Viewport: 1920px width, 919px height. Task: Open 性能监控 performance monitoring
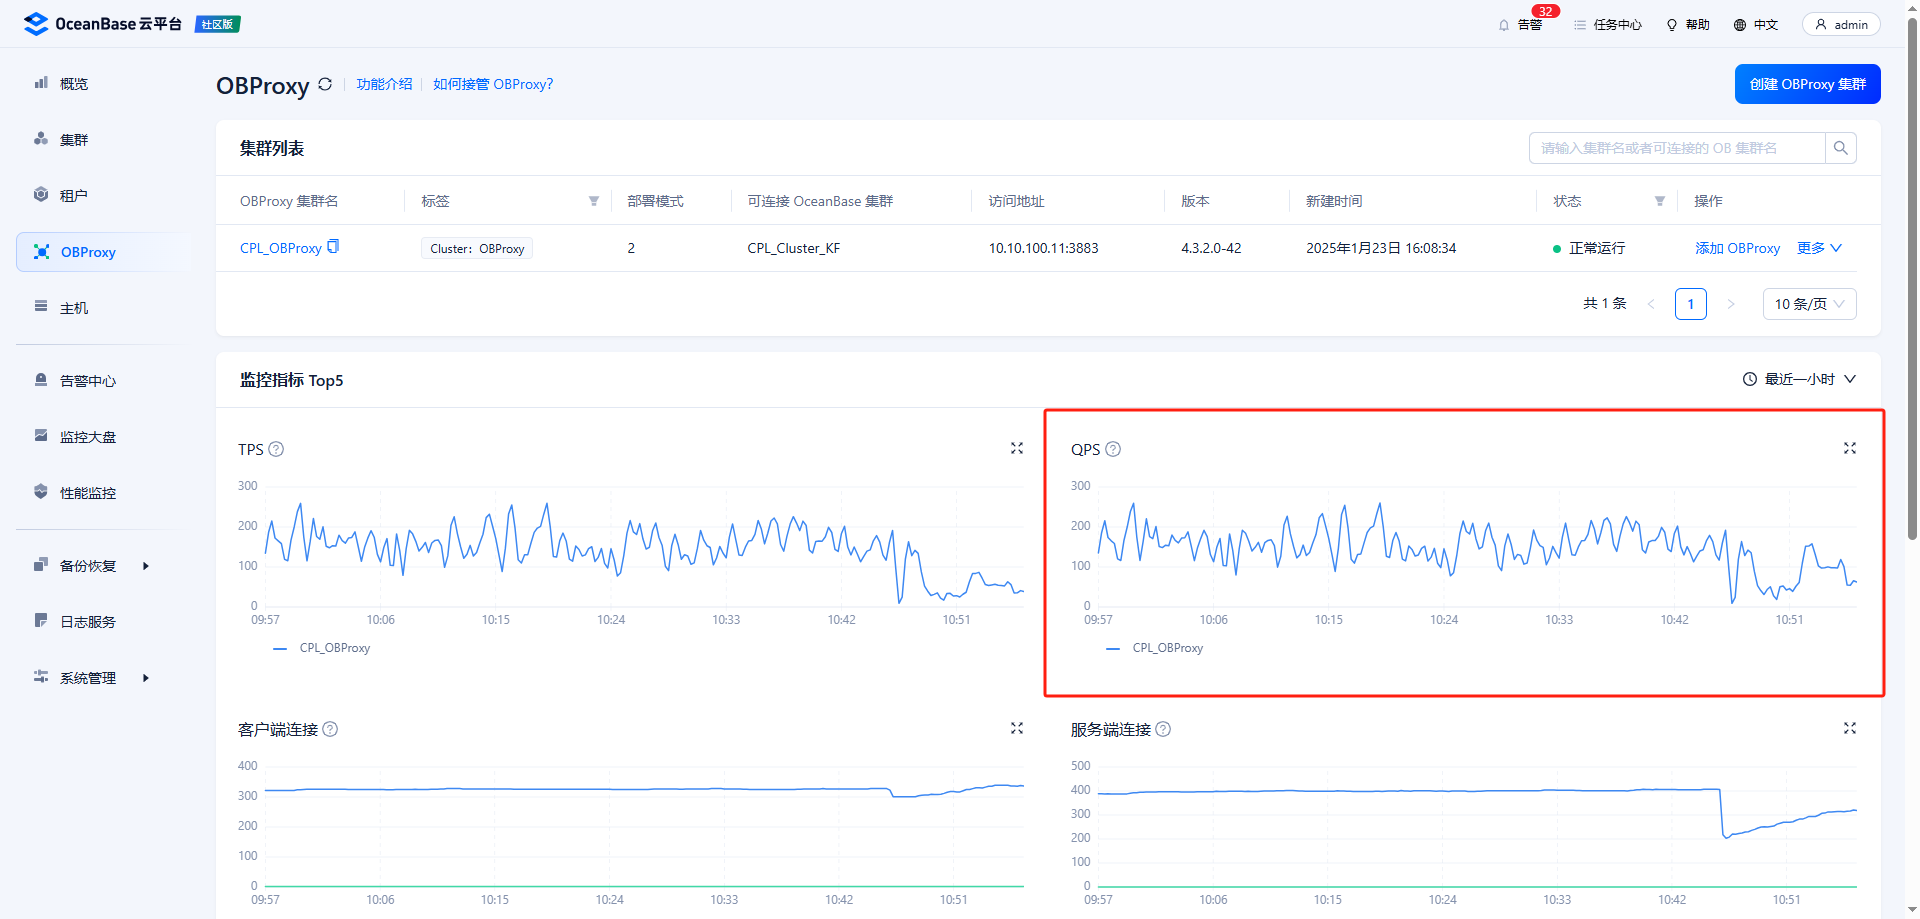tap(88, 493)
